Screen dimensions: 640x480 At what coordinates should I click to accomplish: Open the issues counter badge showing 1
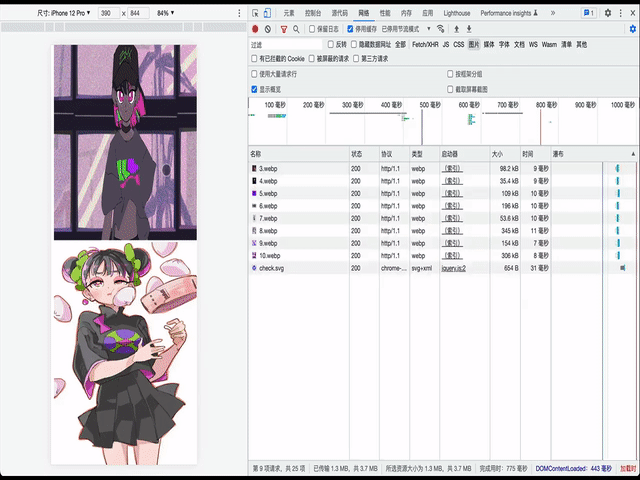pyautogui.click(x=589, y=13)
